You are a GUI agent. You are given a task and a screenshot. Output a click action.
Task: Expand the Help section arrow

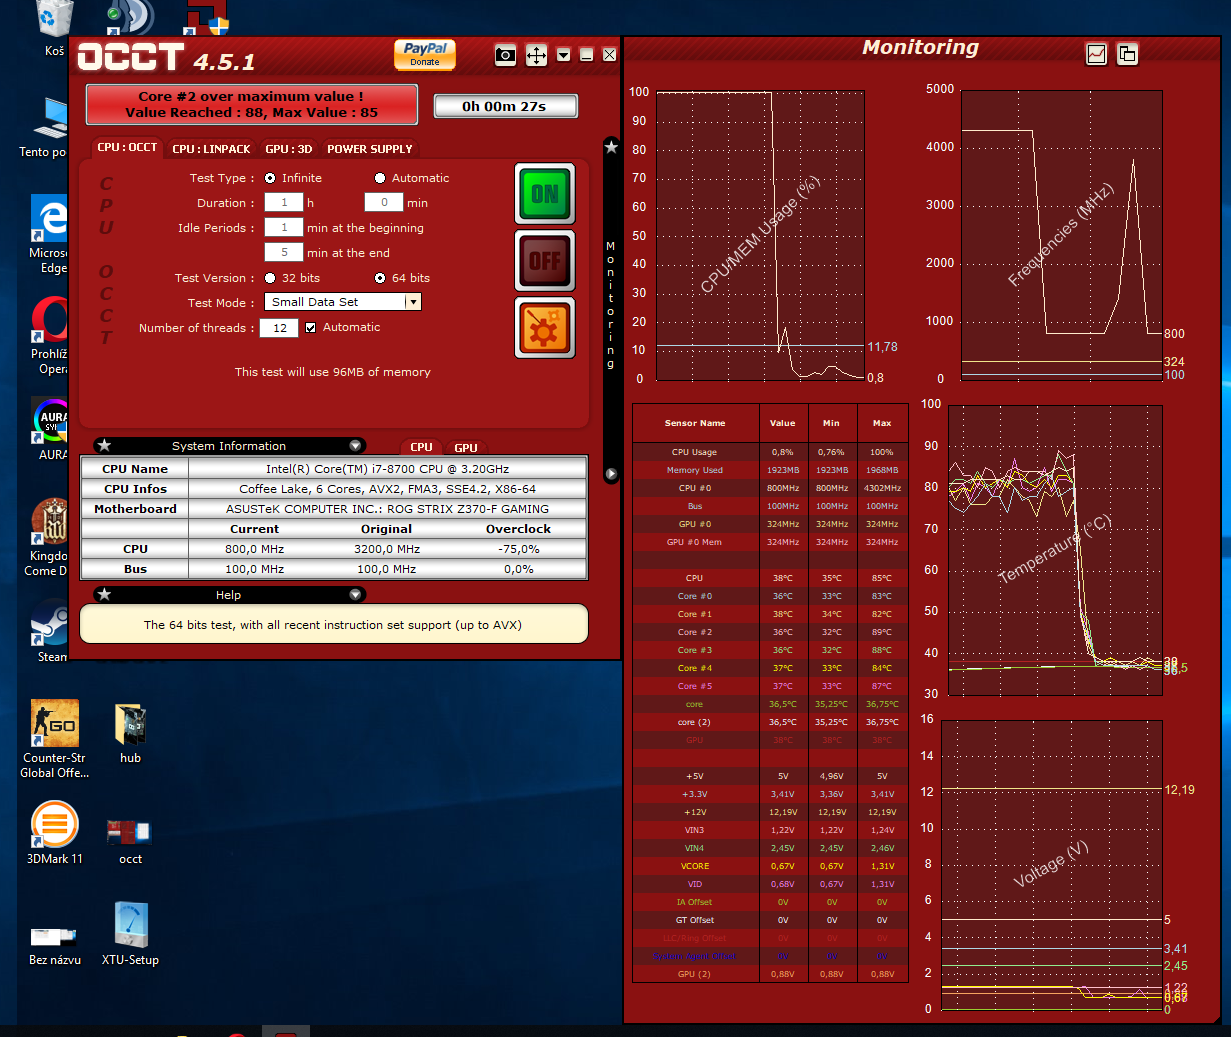tap(355, 595)
